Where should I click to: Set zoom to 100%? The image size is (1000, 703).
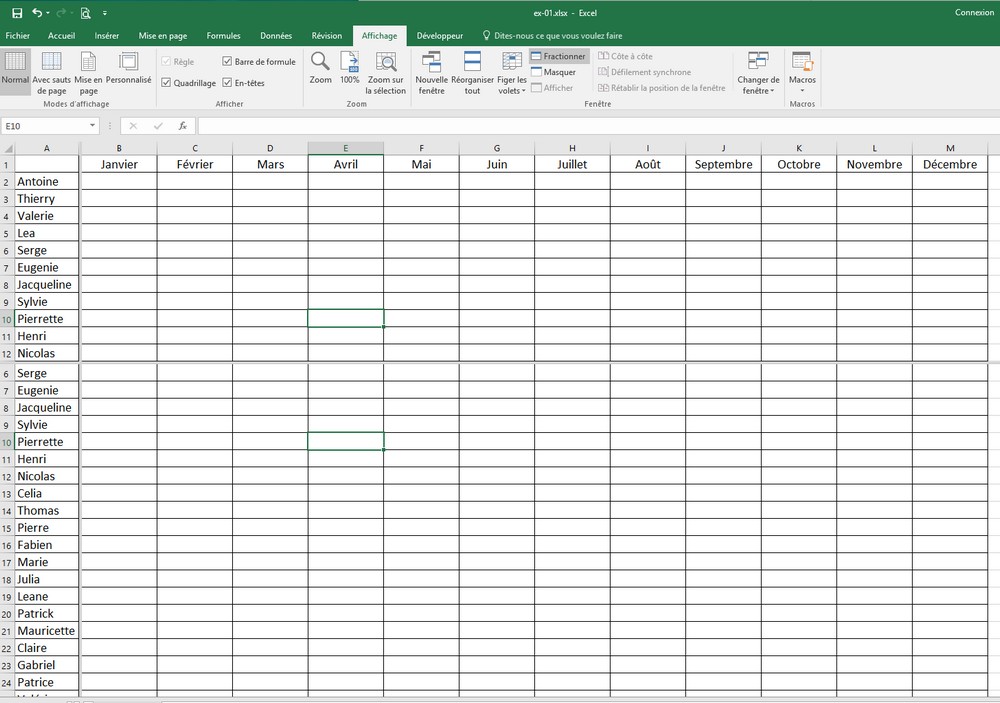349,68
